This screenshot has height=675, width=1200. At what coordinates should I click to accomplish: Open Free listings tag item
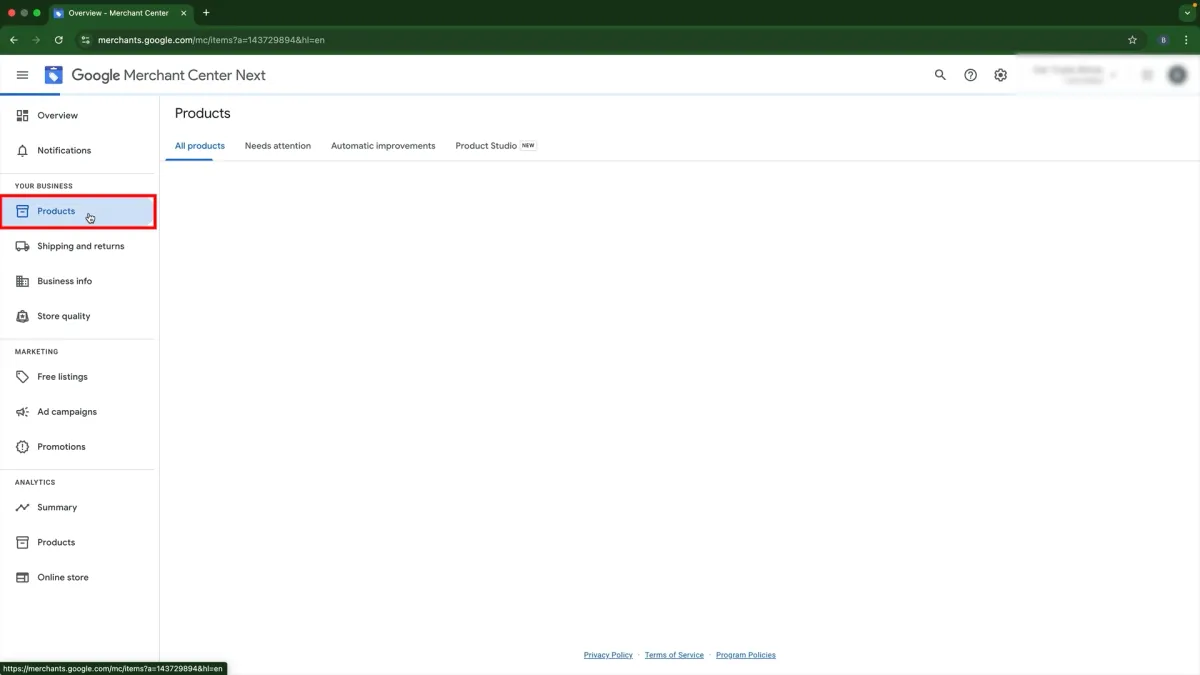(x=79, y=378)
